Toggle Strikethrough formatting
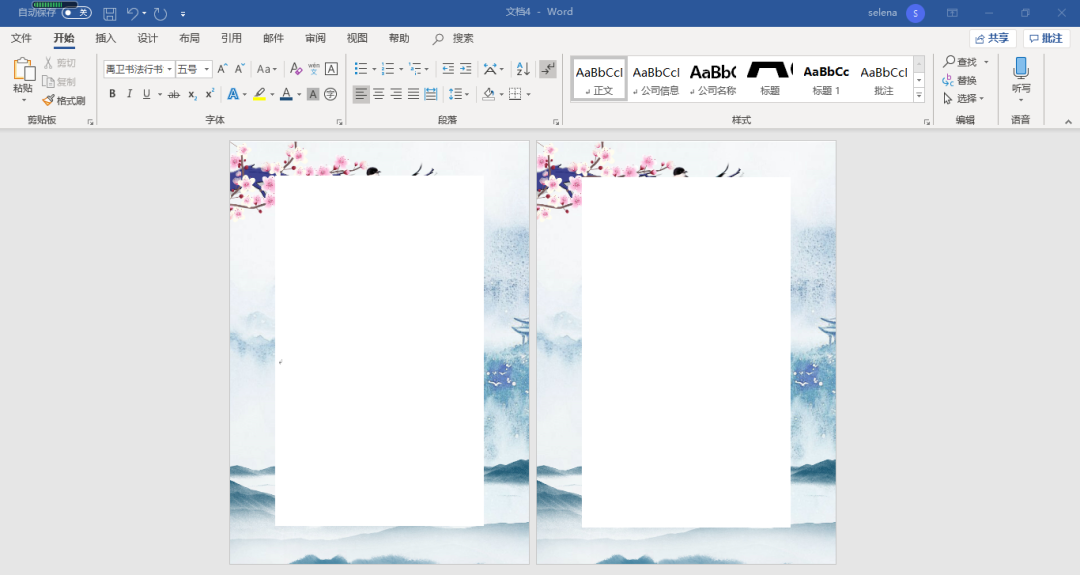 click(x=174, y=94)
